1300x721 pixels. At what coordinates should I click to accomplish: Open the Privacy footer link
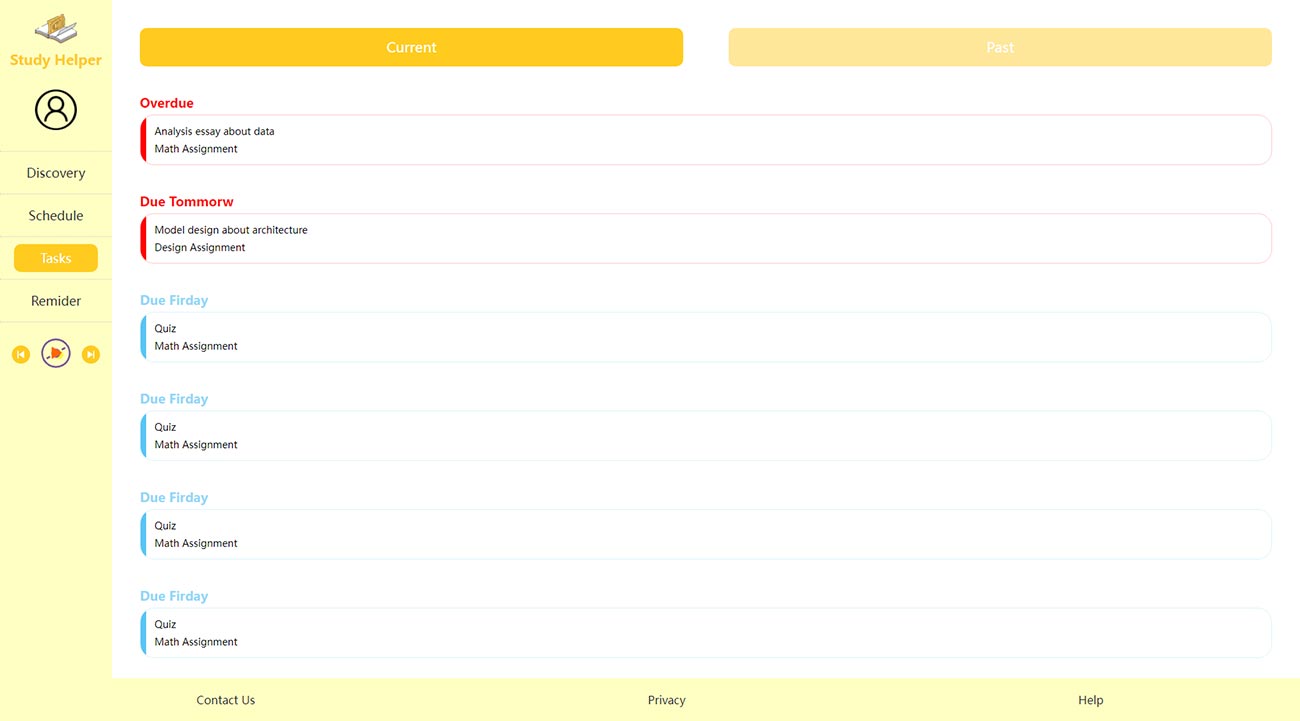tap(667, 700)
